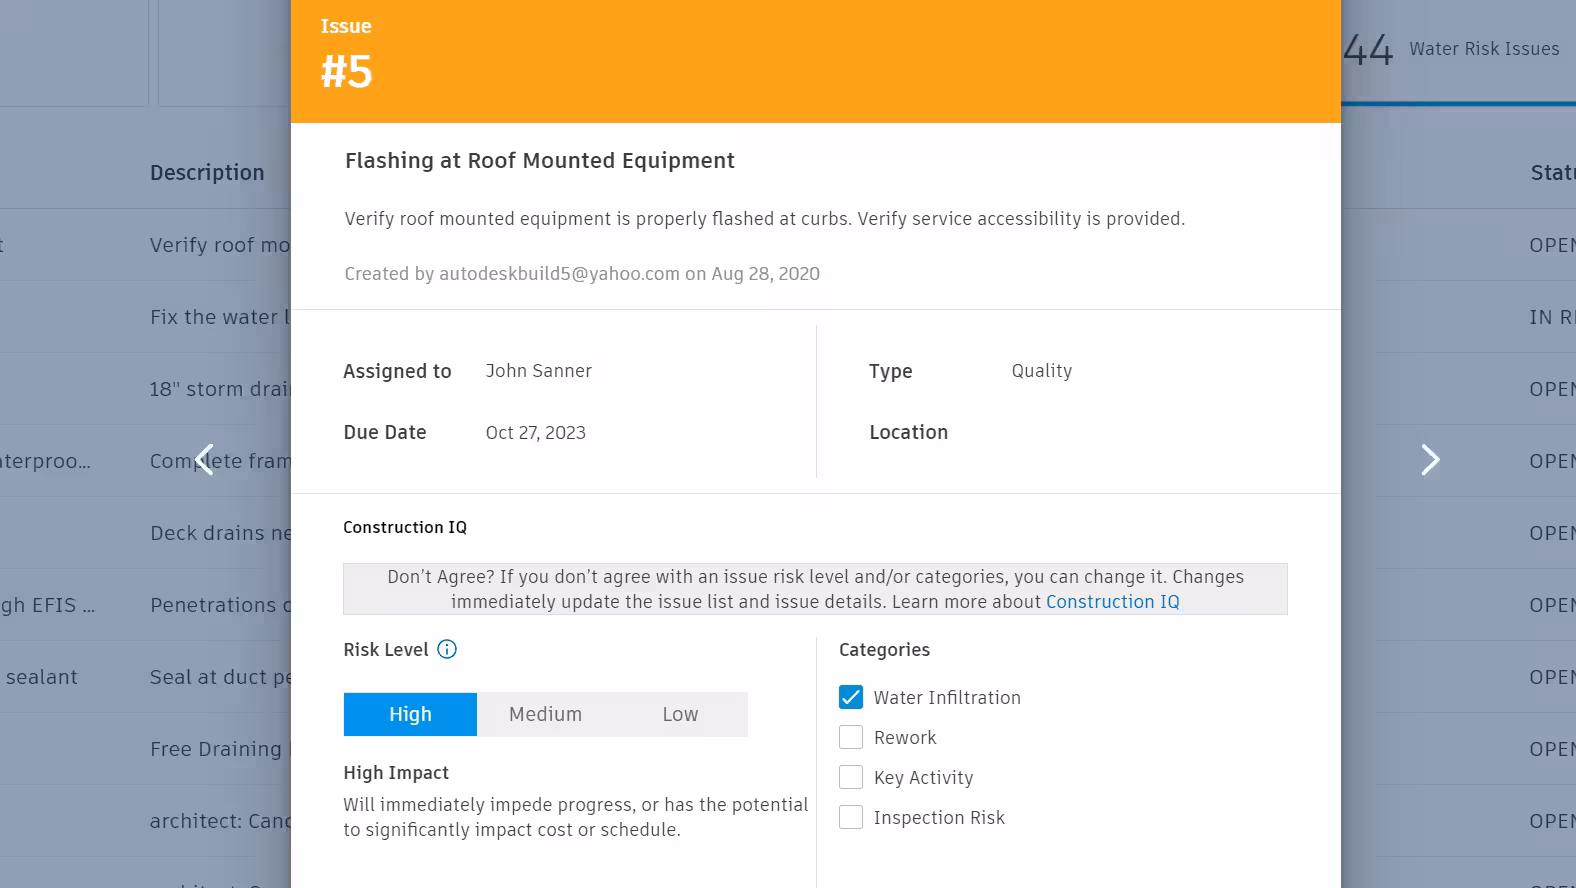Open the Free Draining issue row

pyautogui.click(x=216, y=749)
